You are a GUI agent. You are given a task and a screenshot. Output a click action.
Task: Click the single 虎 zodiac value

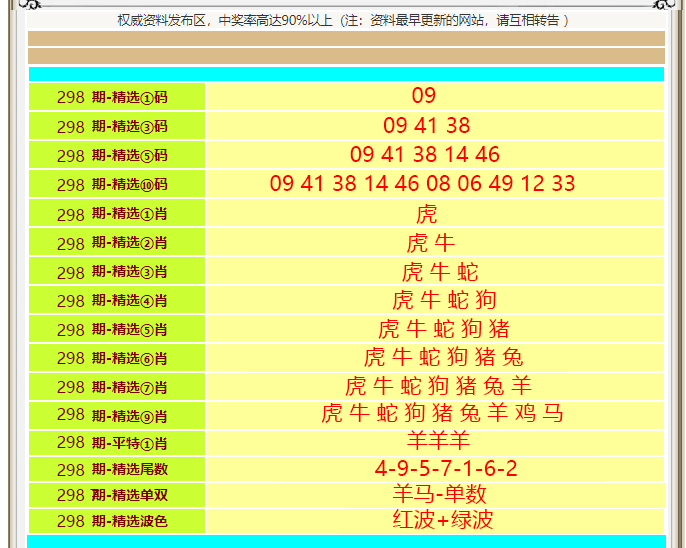(426, 214)
